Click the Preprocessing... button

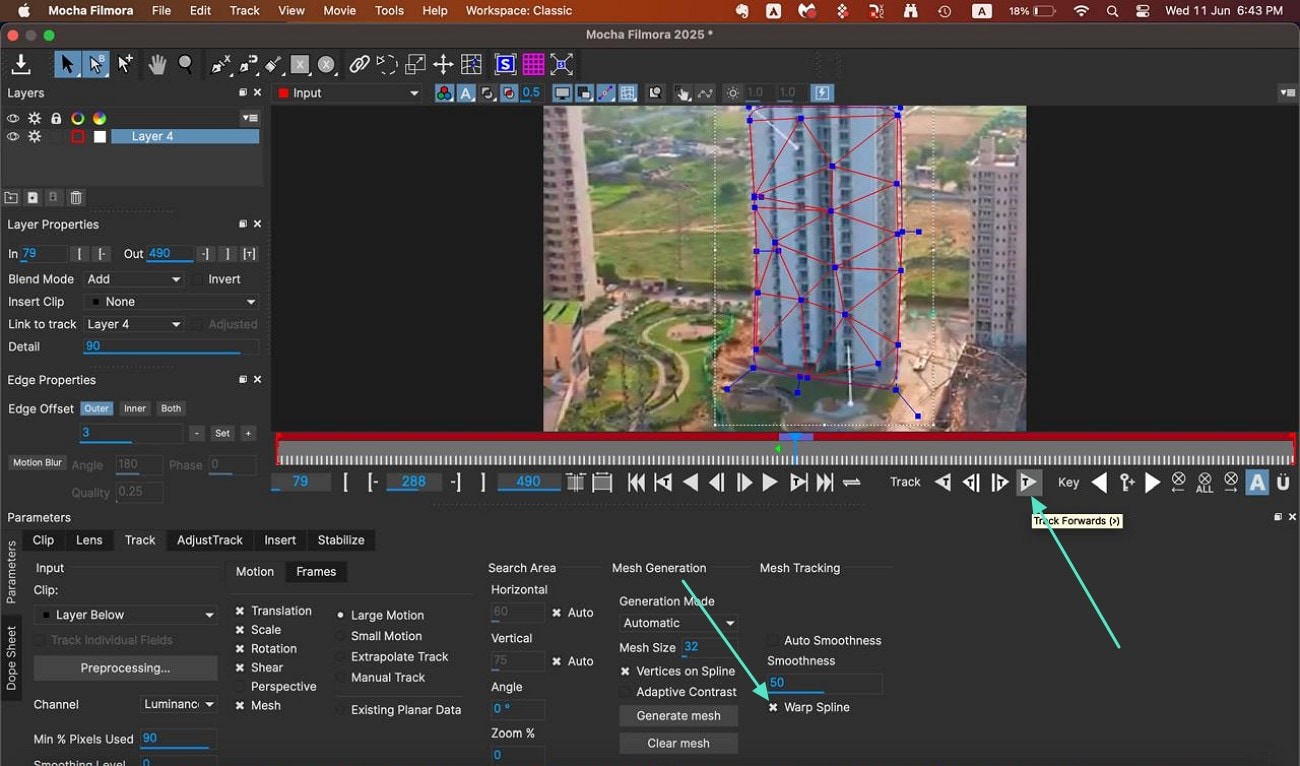tap(125, 668)
